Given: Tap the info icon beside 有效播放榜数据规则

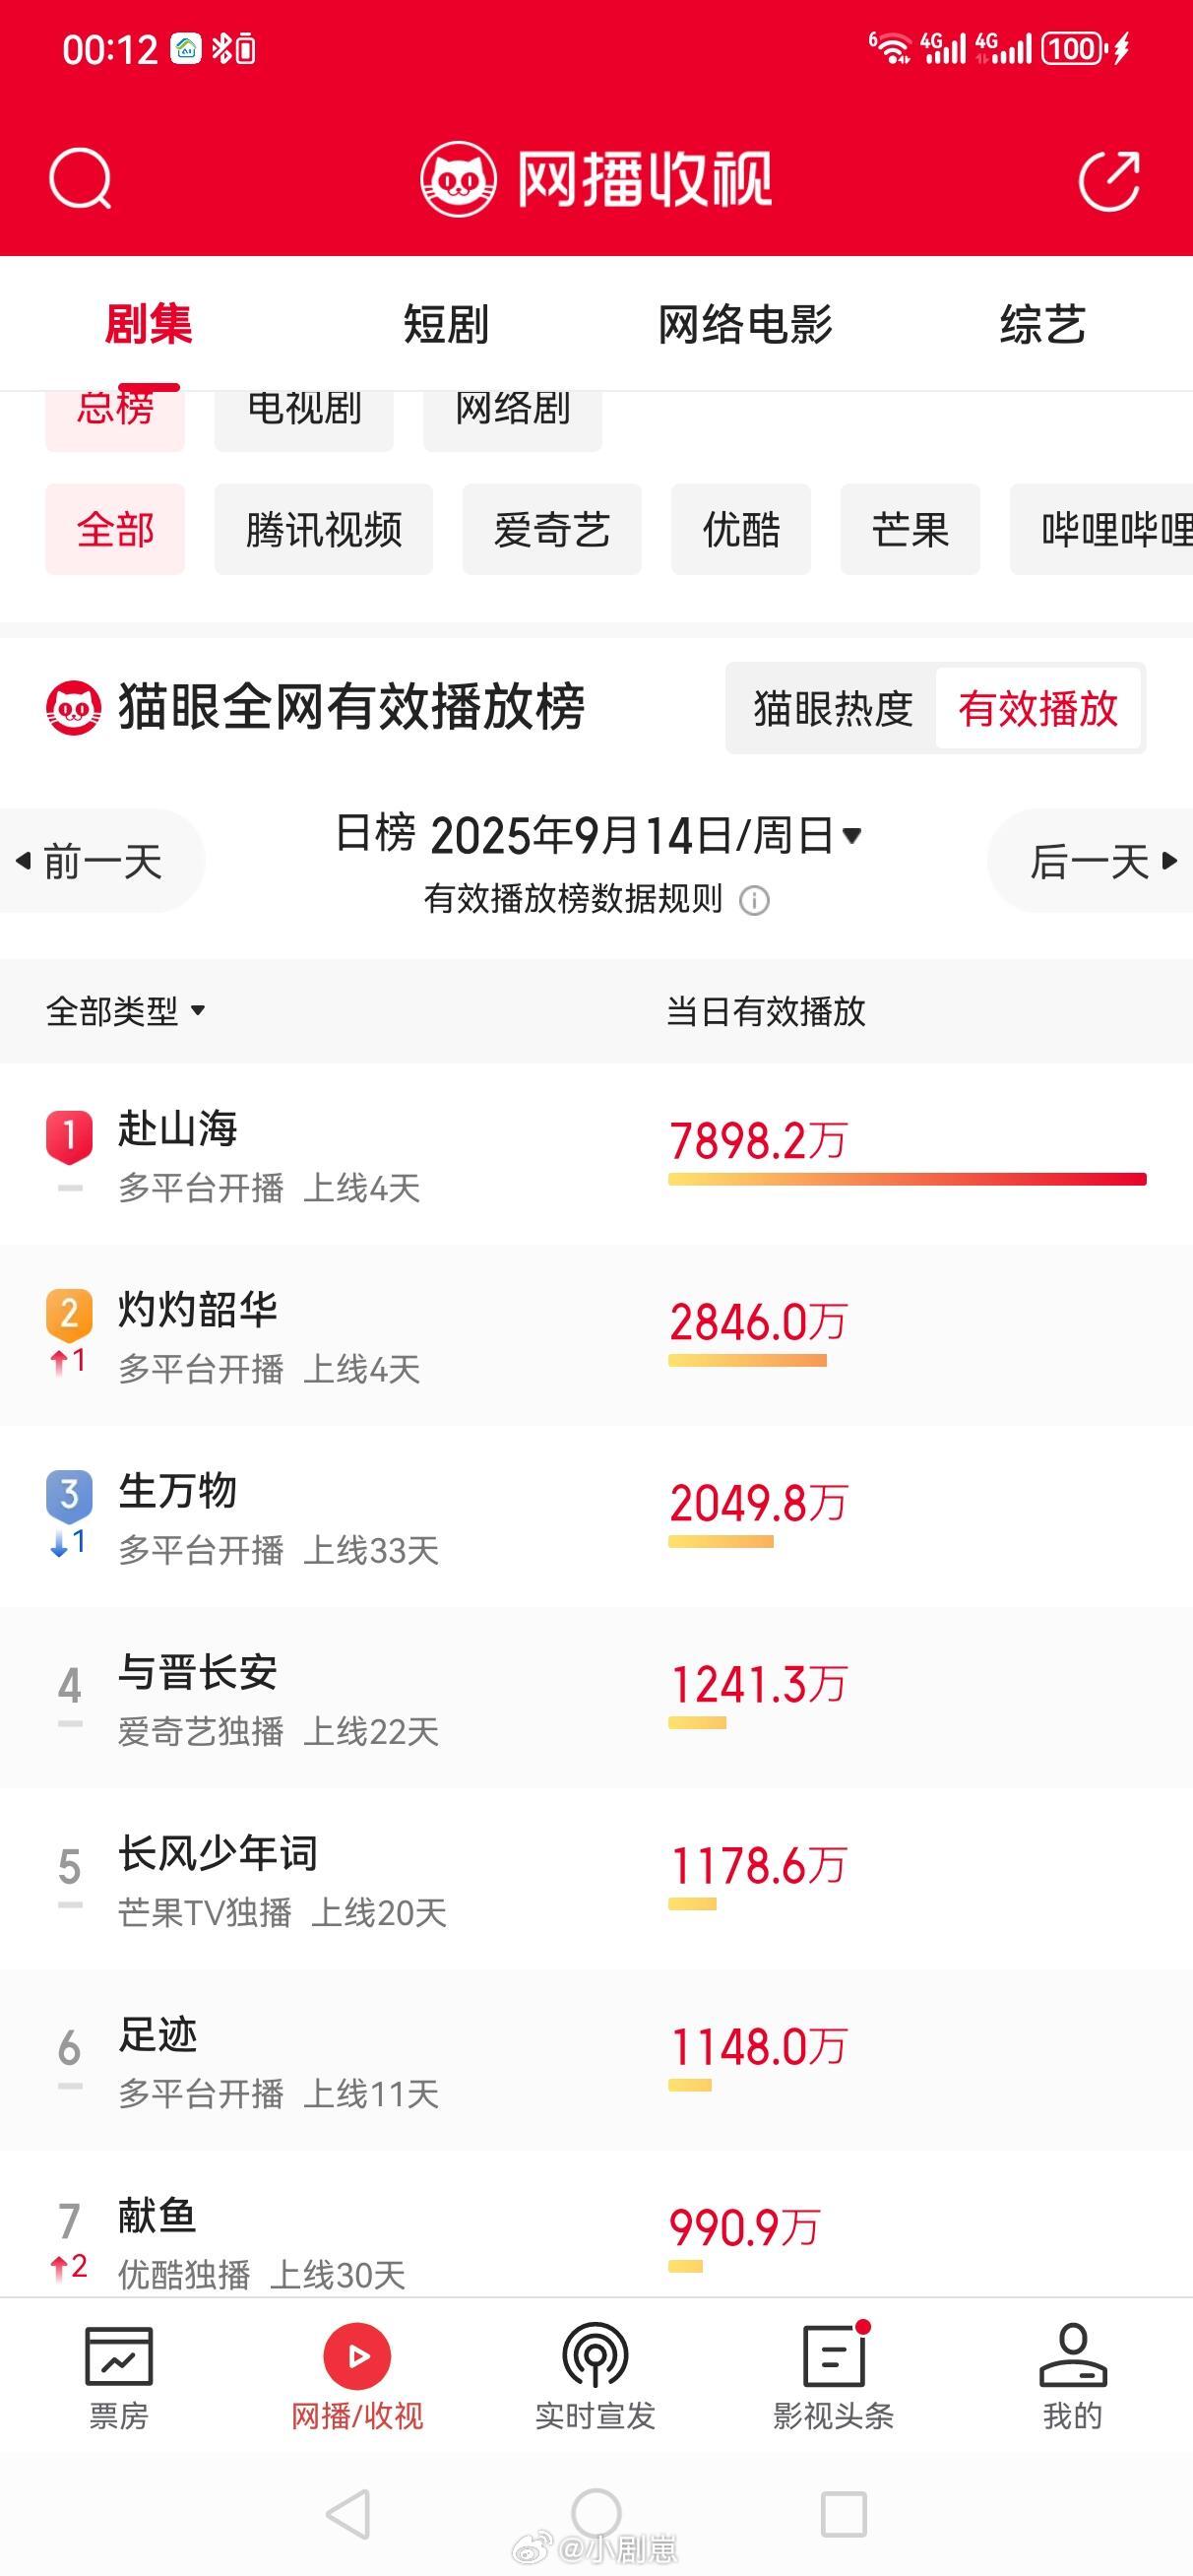Looking at the screenshot, I should click(754, 900).
